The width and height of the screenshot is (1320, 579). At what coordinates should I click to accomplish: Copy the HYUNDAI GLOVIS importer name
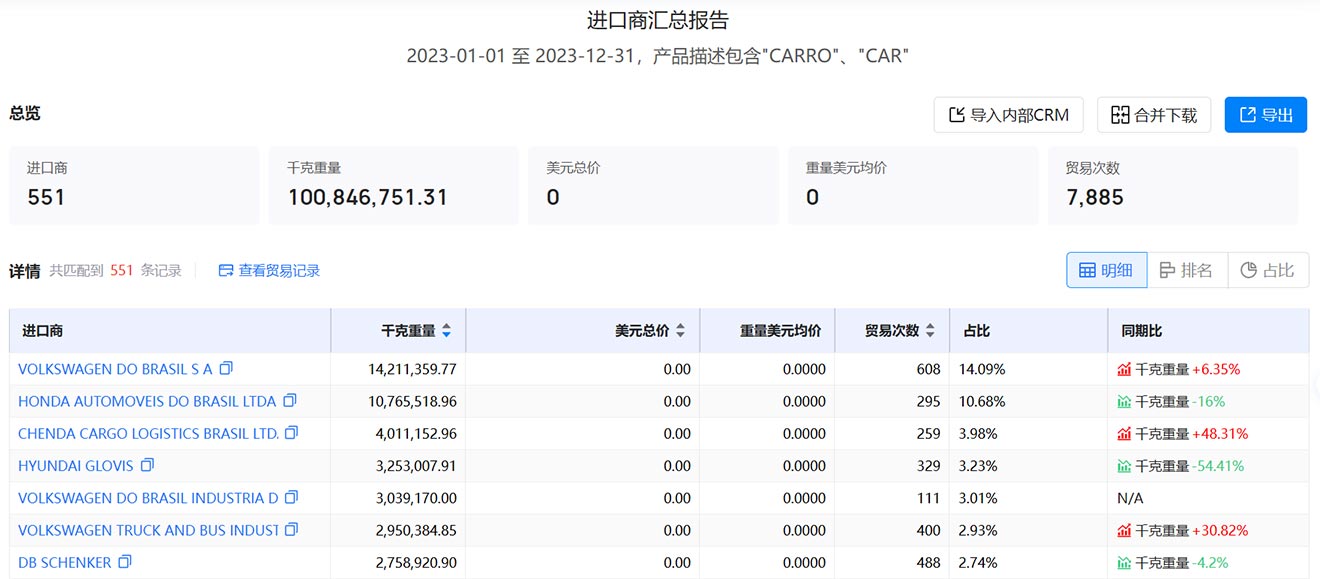147,465
